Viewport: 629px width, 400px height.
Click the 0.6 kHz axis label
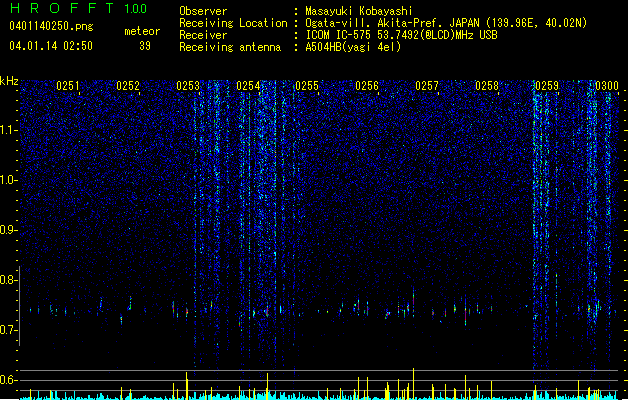(x=9, y=380)
